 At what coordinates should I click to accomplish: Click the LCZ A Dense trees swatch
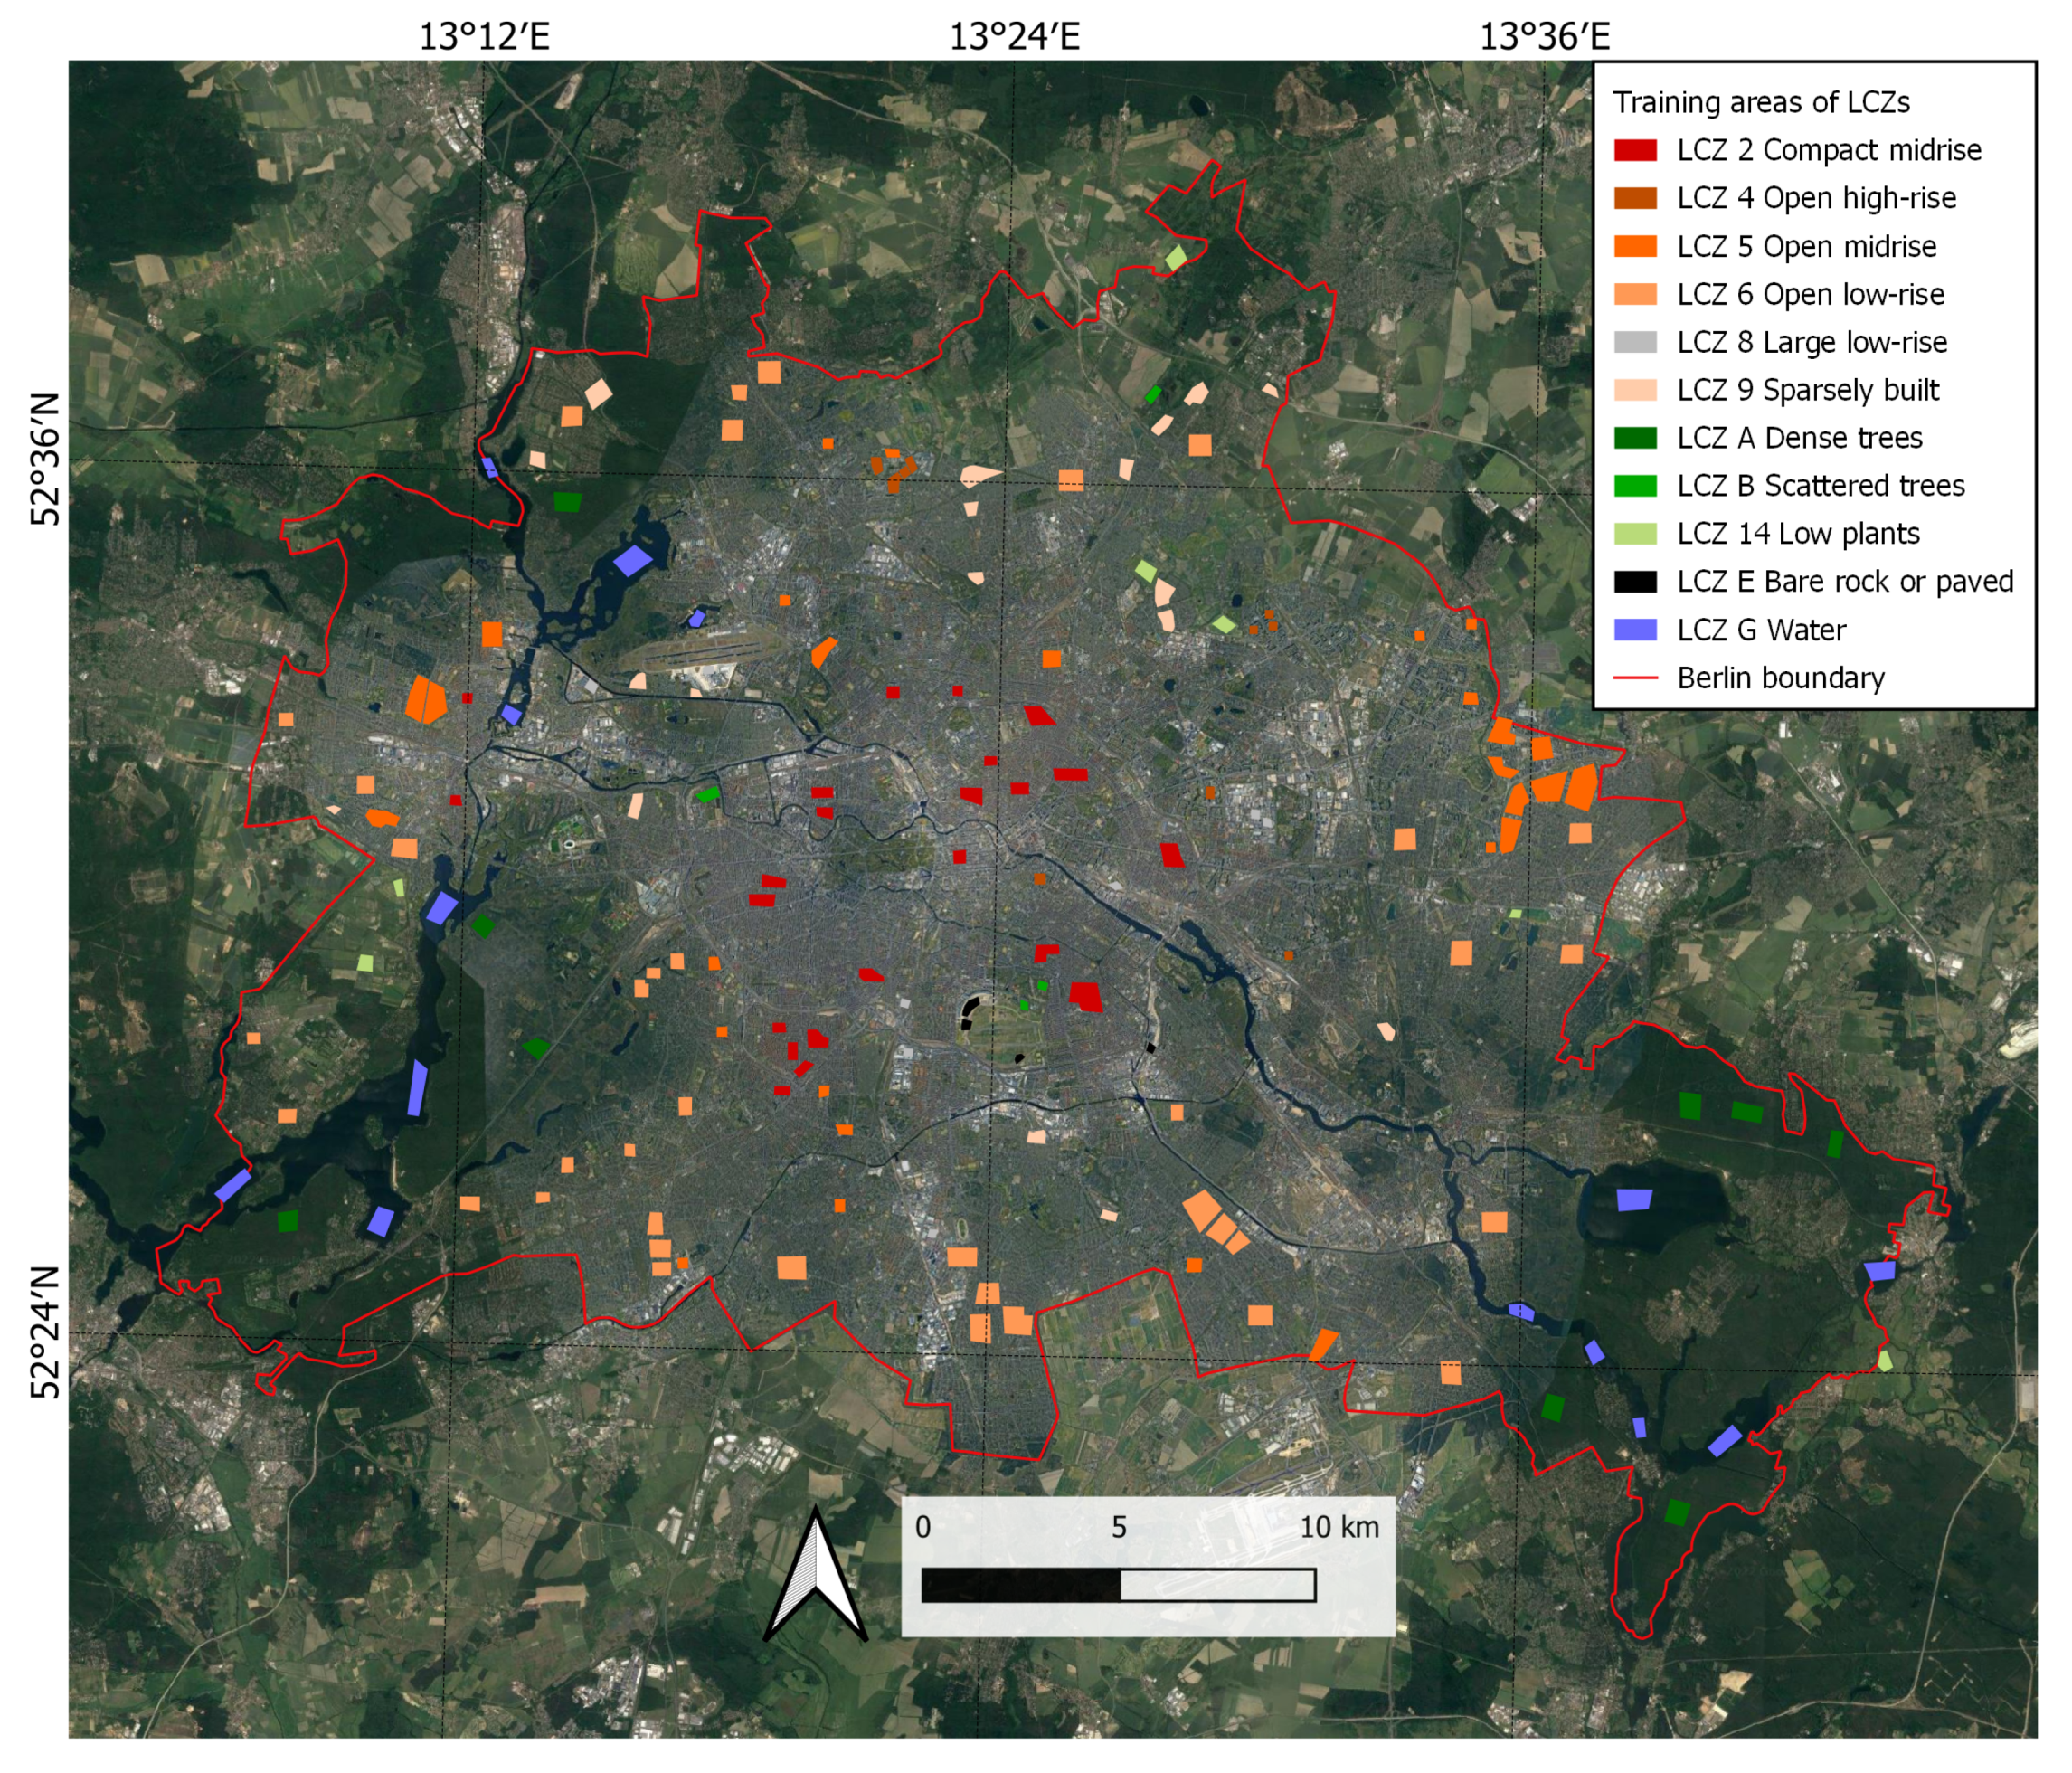pyautogui.click(x=1634, y=438)
